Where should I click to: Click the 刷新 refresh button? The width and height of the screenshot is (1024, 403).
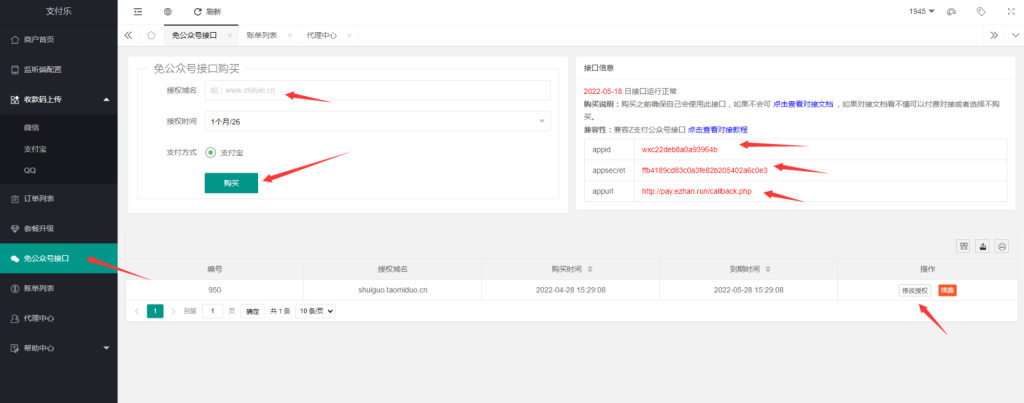coord(206,11)
